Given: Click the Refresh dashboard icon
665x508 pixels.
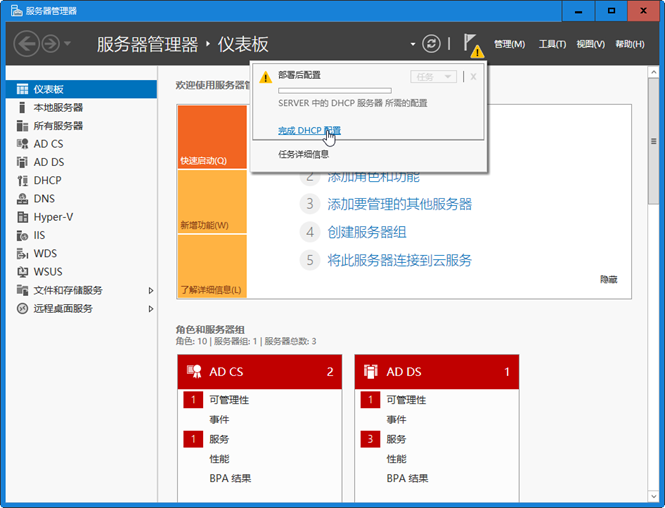Looking at the screenshot, I should click(431, 43).
